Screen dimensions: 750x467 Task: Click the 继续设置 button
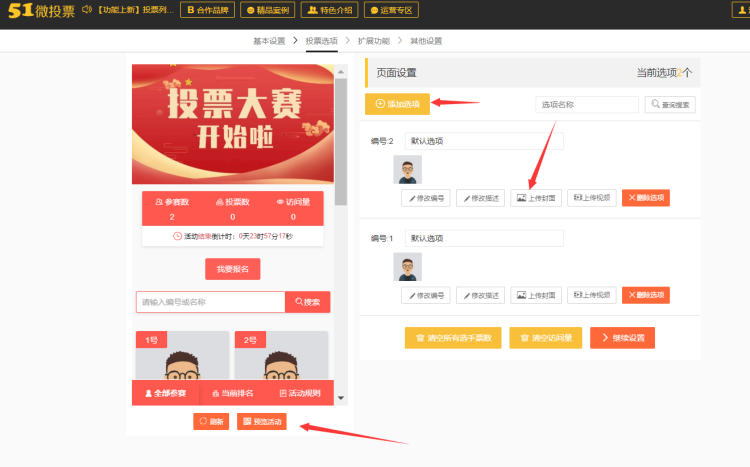(x=622, y=338)
